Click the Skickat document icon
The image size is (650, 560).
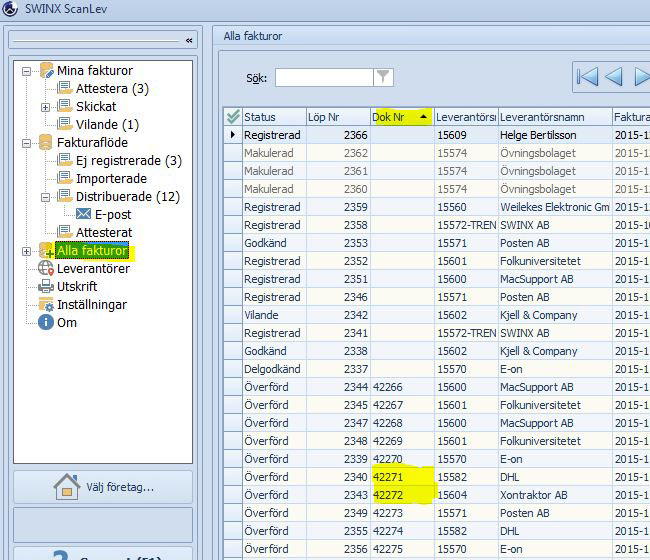pos(65,106)
